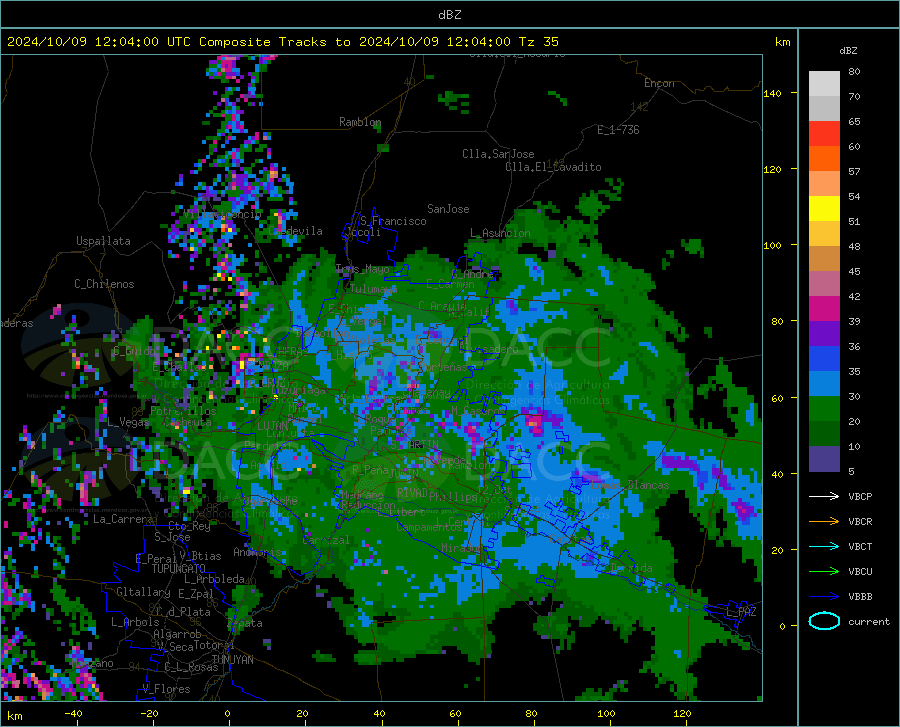Click the 'L_Vegas' map label
This screenshot has width=900, height=727.
point(128,422)
